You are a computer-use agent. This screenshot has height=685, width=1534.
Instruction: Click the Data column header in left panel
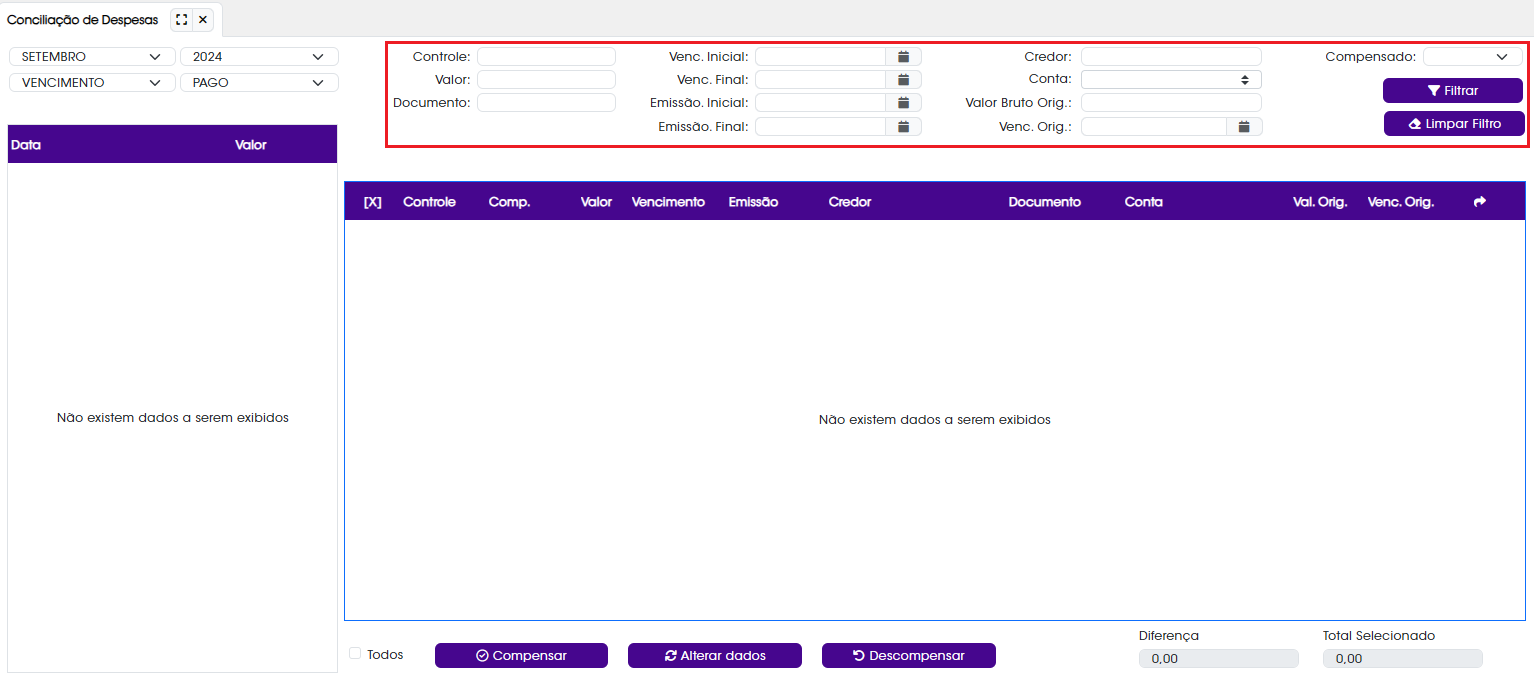point(25,145)
